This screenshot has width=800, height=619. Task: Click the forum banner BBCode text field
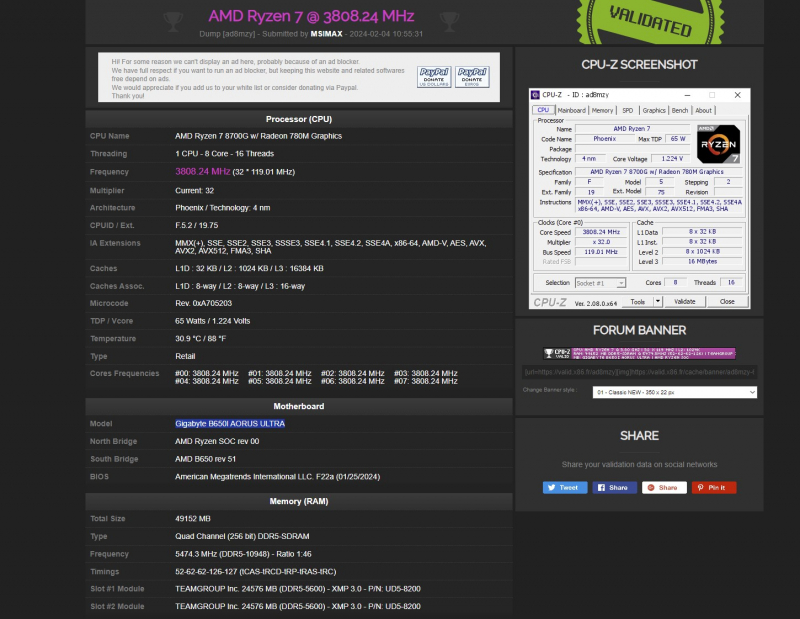click(x=639, y=372)
